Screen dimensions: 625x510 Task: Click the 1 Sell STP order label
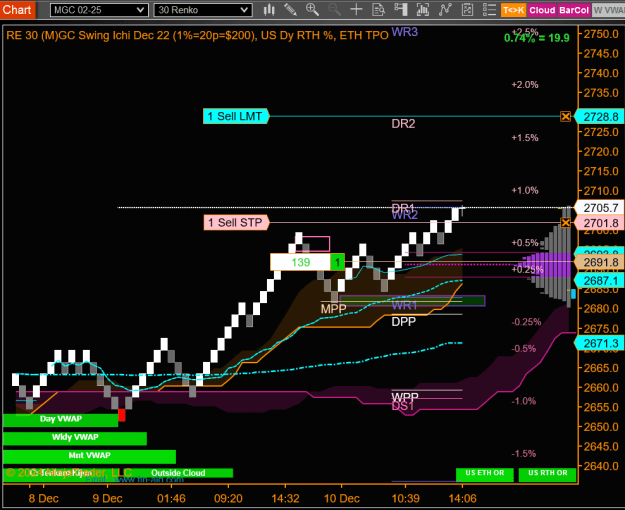coord(236,223)
